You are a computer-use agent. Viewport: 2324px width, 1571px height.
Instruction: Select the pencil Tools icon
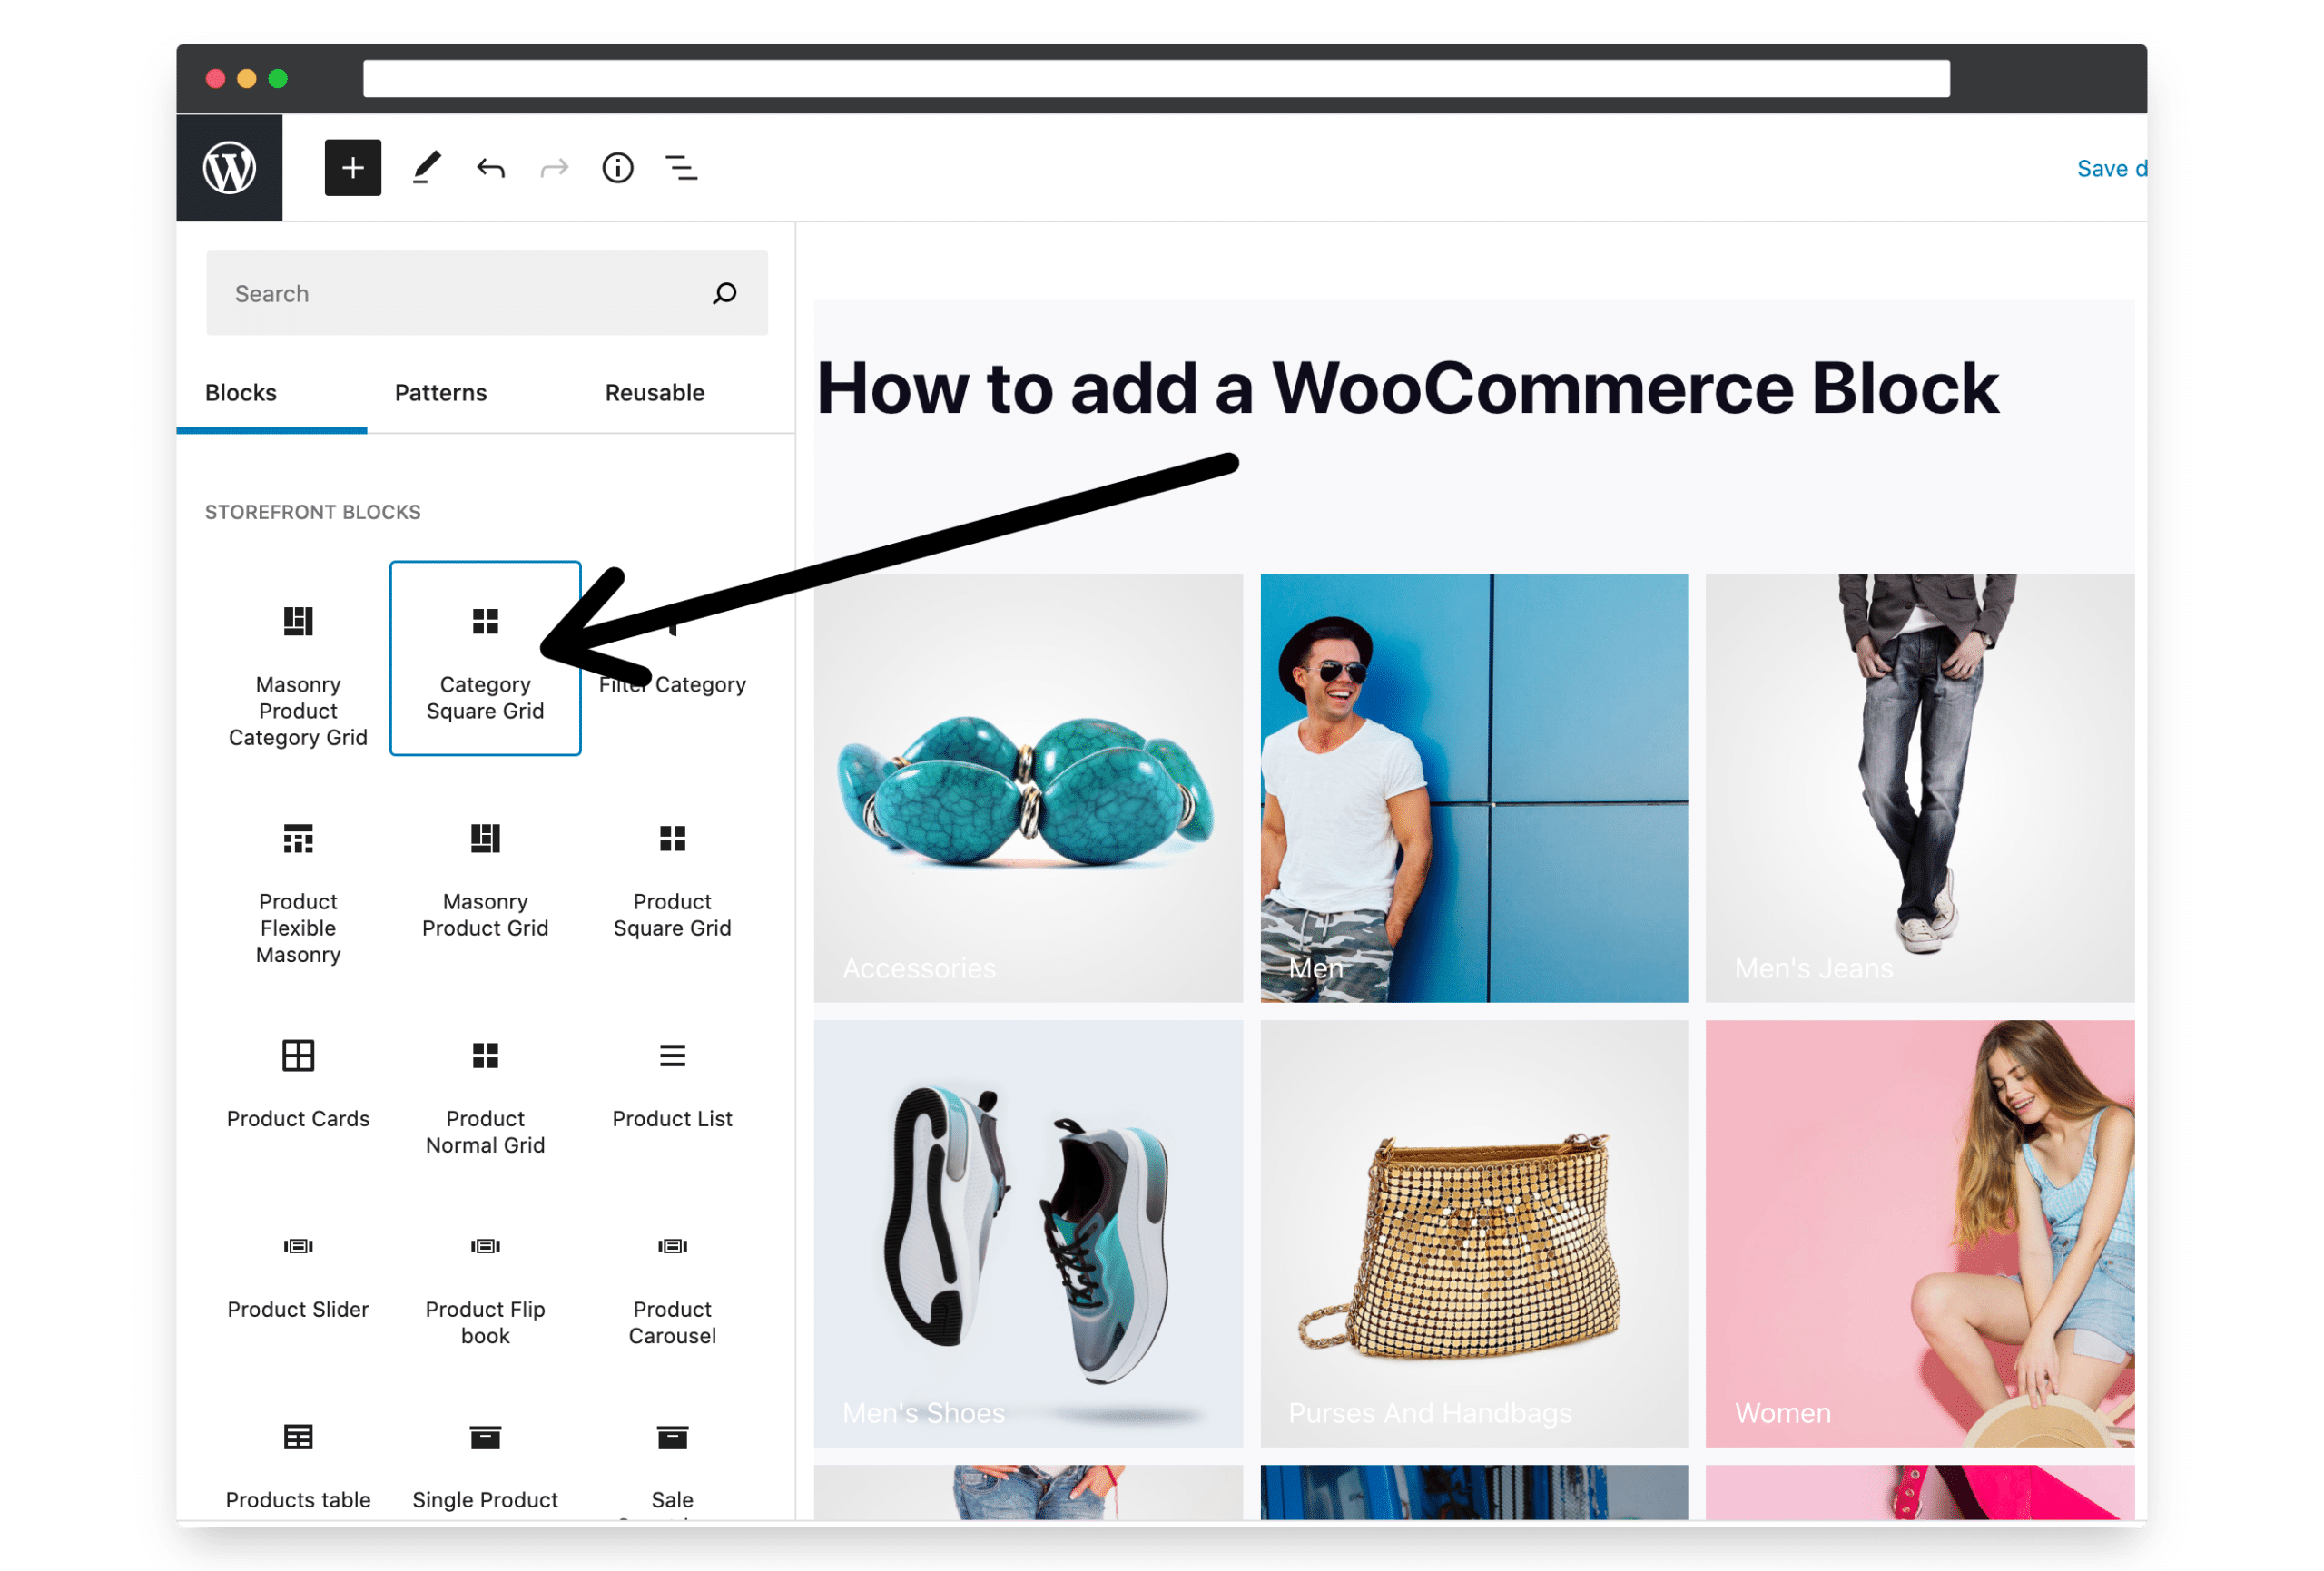(x=427, y=167)
